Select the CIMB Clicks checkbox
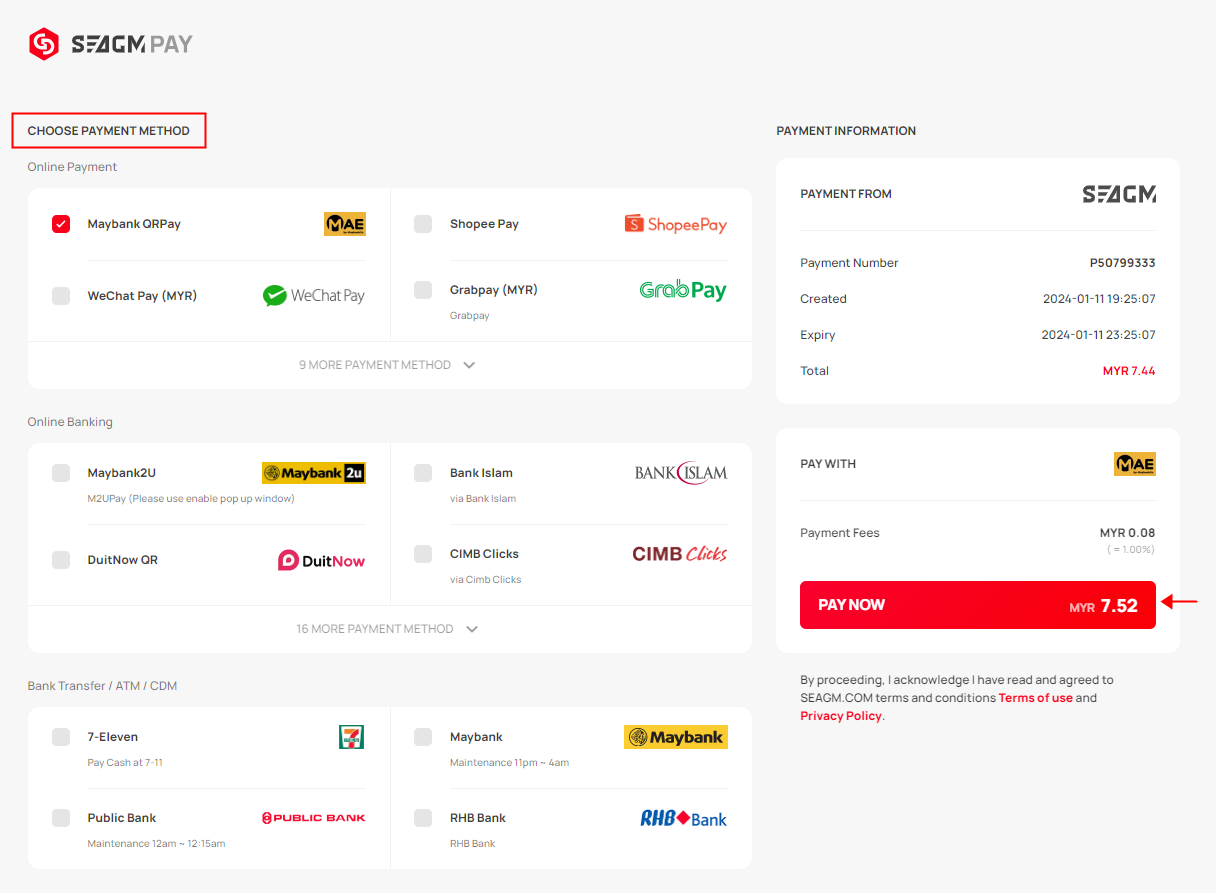This screenshot has height=893, width=1216. (423, 554)
